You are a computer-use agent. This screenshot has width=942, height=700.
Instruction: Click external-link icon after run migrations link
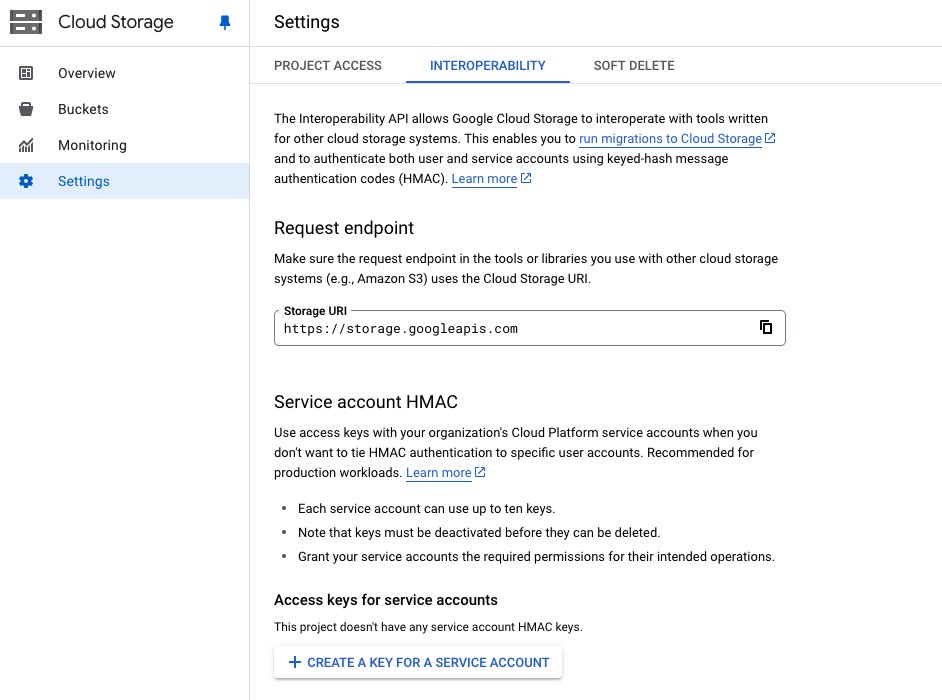[x=770, y=138]
